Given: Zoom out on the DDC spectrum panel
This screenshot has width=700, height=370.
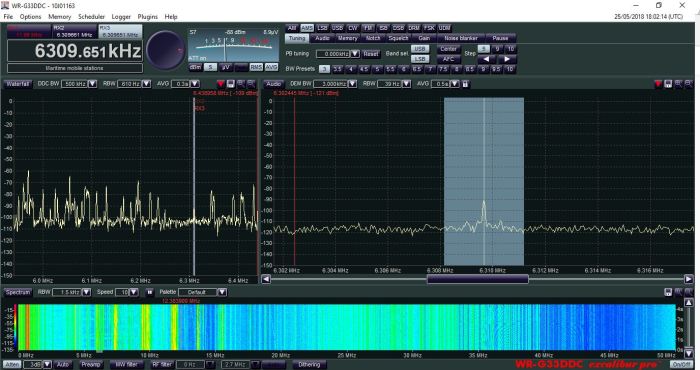Looking at the screenshot, I should (x=251, y=83).
